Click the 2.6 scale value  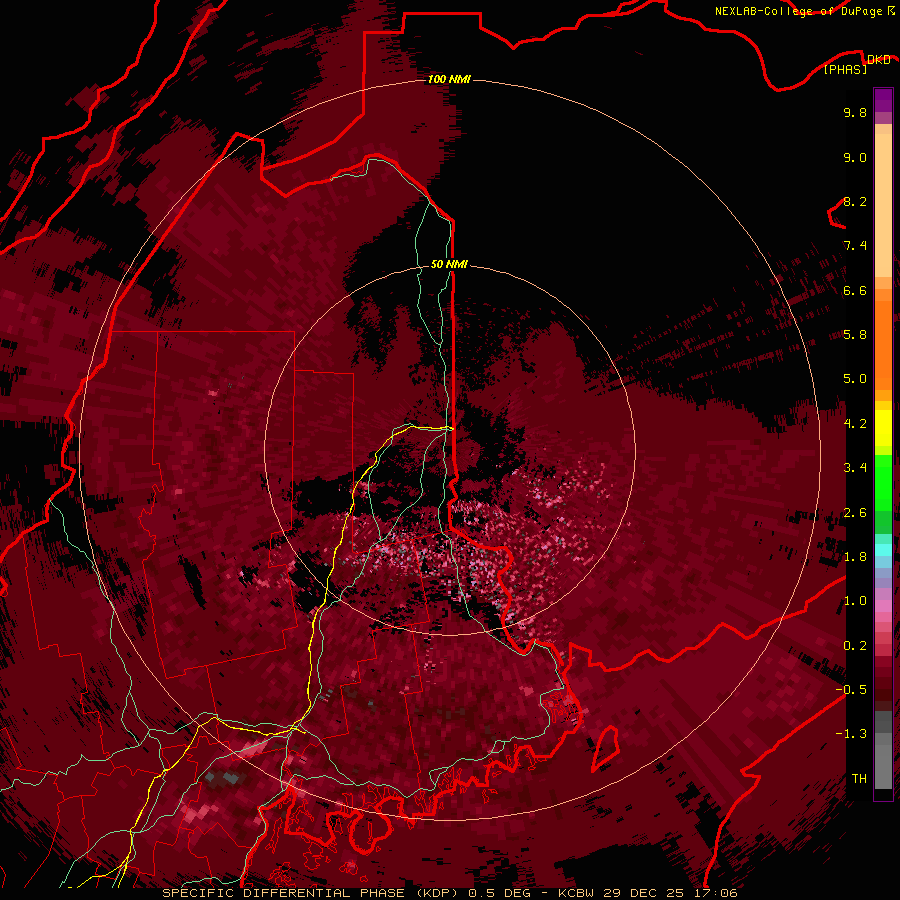tap(855, 513)
